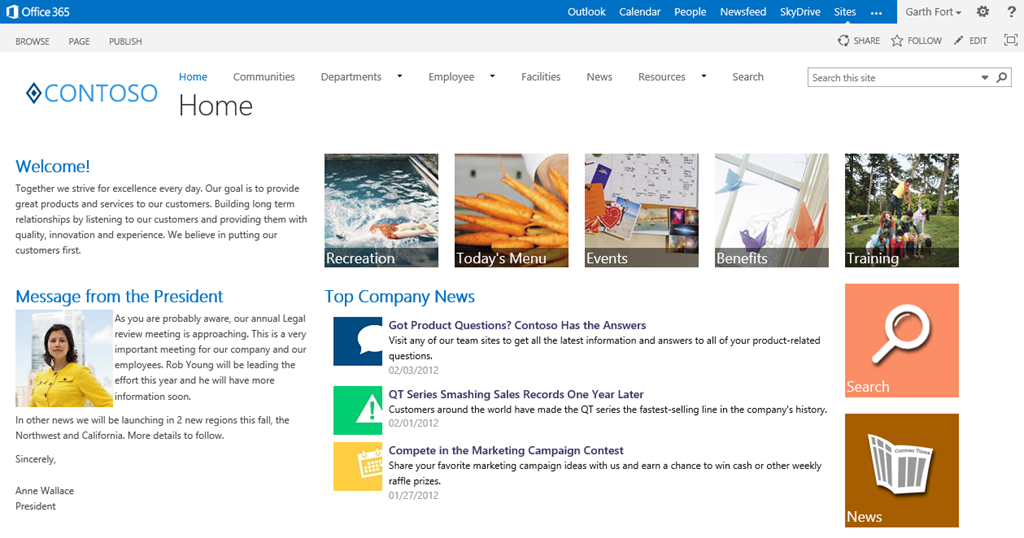Expand the Departments dropdown arrow
The height and width of the screenshot is (538, 1024).
point(400,76)
